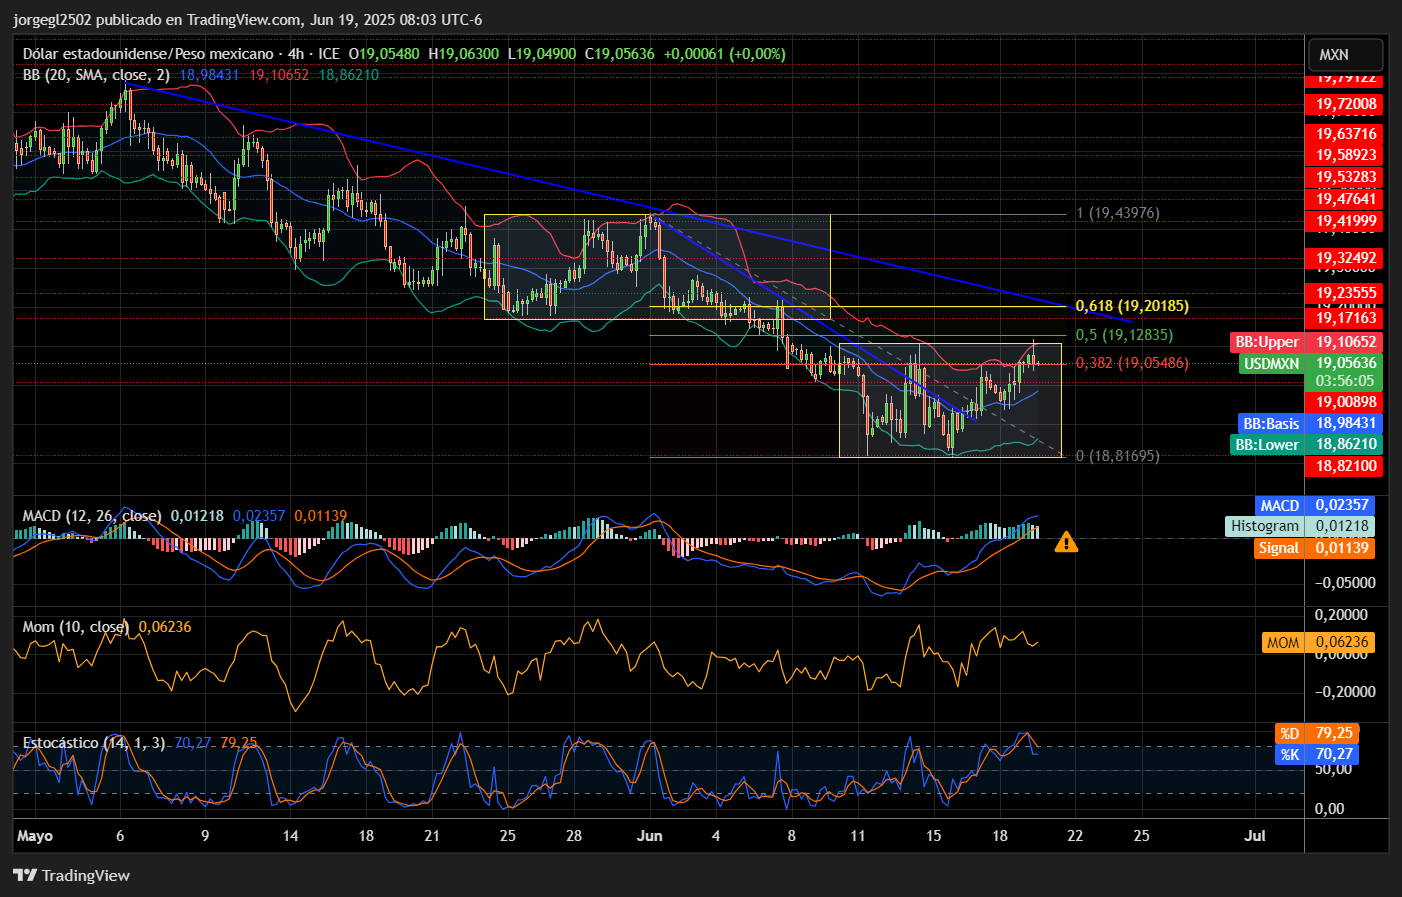Click the red price label '19,53283'
The width and height of the screenshot is (1402, 897).
tap(1345, 177)
